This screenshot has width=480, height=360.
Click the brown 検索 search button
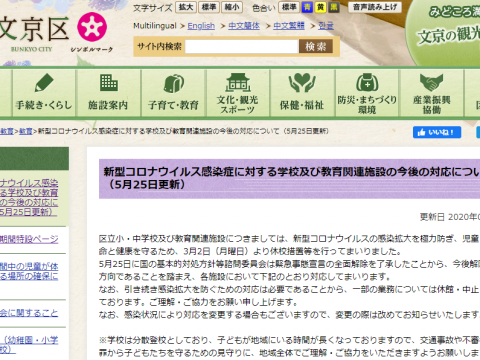click(316, 46)
